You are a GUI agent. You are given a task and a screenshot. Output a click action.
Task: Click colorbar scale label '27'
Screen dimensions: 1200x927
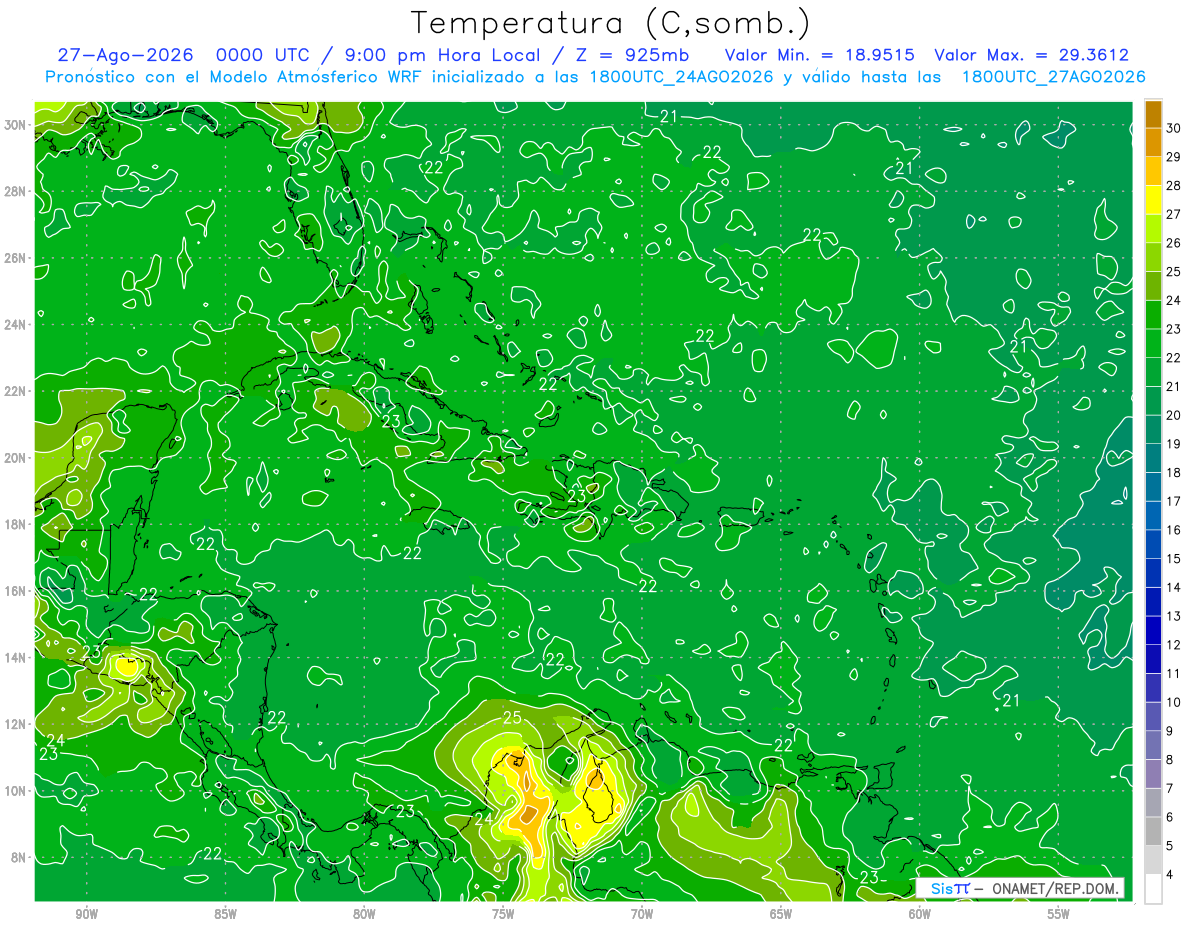[x=1174, y=214]
